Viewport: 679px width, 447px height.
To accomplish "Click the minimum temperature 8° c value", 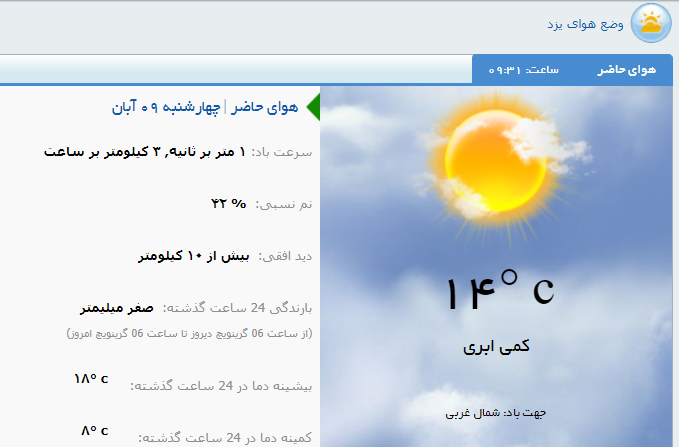I will [94, 431].
